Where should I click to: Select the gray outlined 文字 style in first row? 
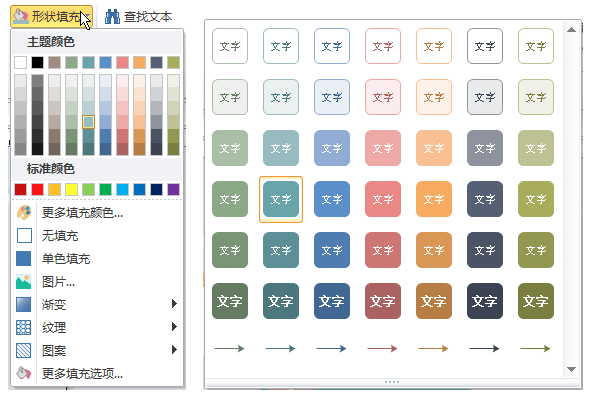tap(485, 46)
